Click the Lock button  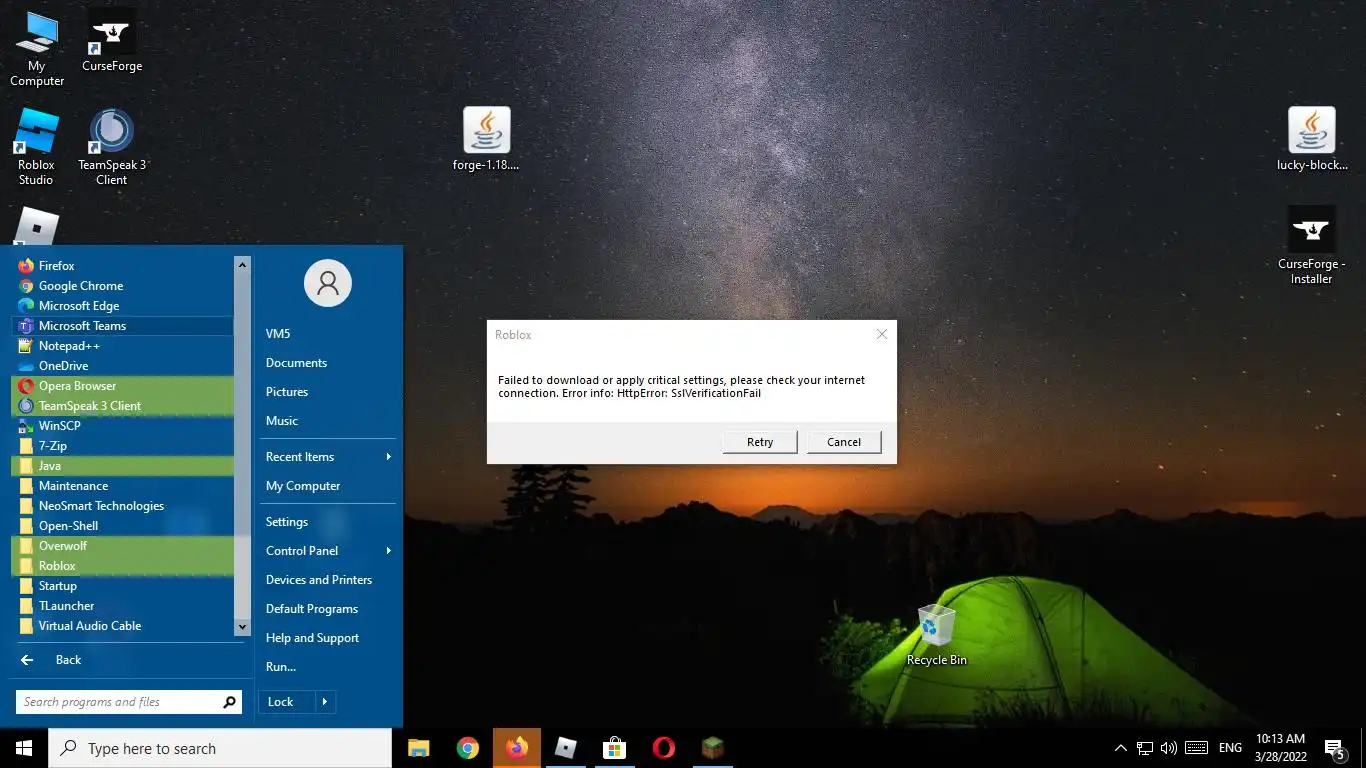tap(286, 702)
